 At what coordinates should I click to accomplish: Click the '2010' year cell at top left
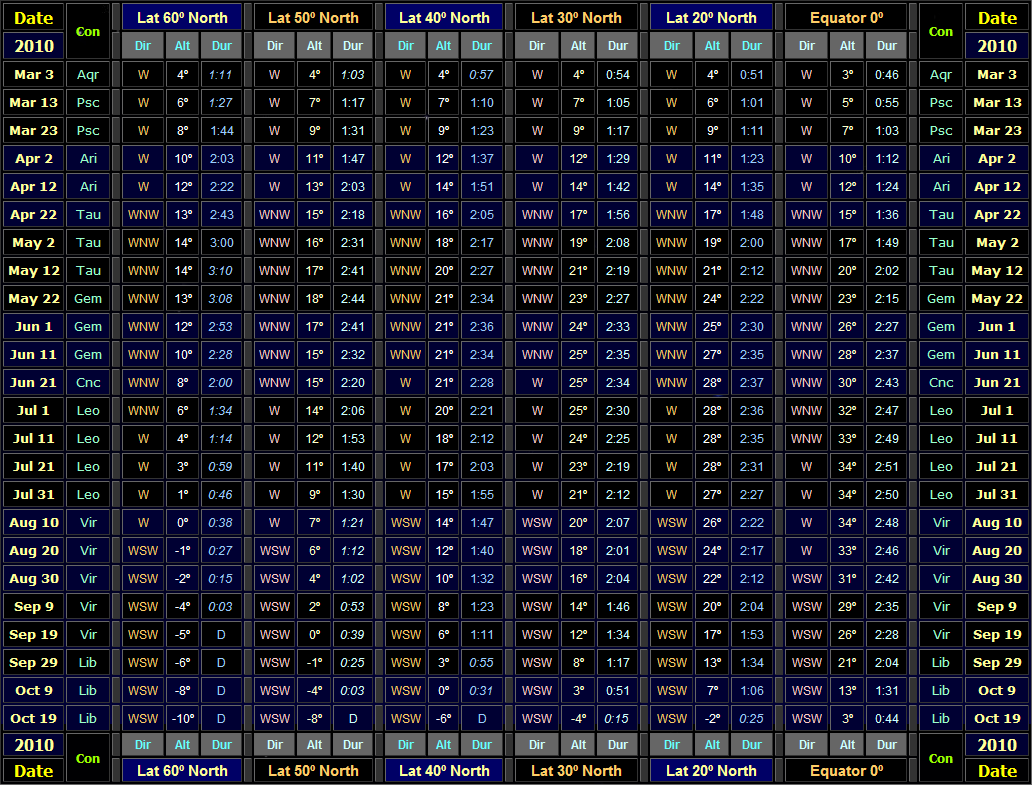[34, 46]
